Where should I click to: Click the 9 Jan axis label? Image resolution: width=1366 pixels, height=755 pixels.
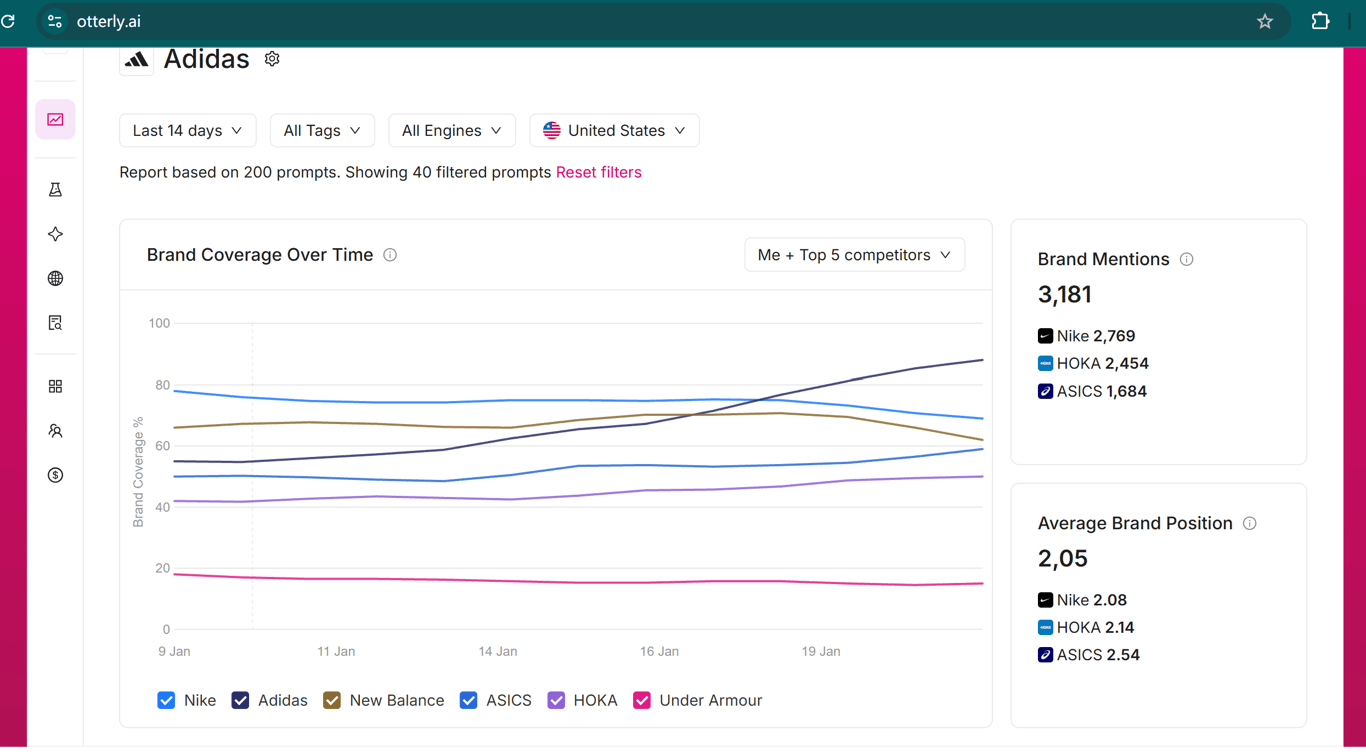174,651
